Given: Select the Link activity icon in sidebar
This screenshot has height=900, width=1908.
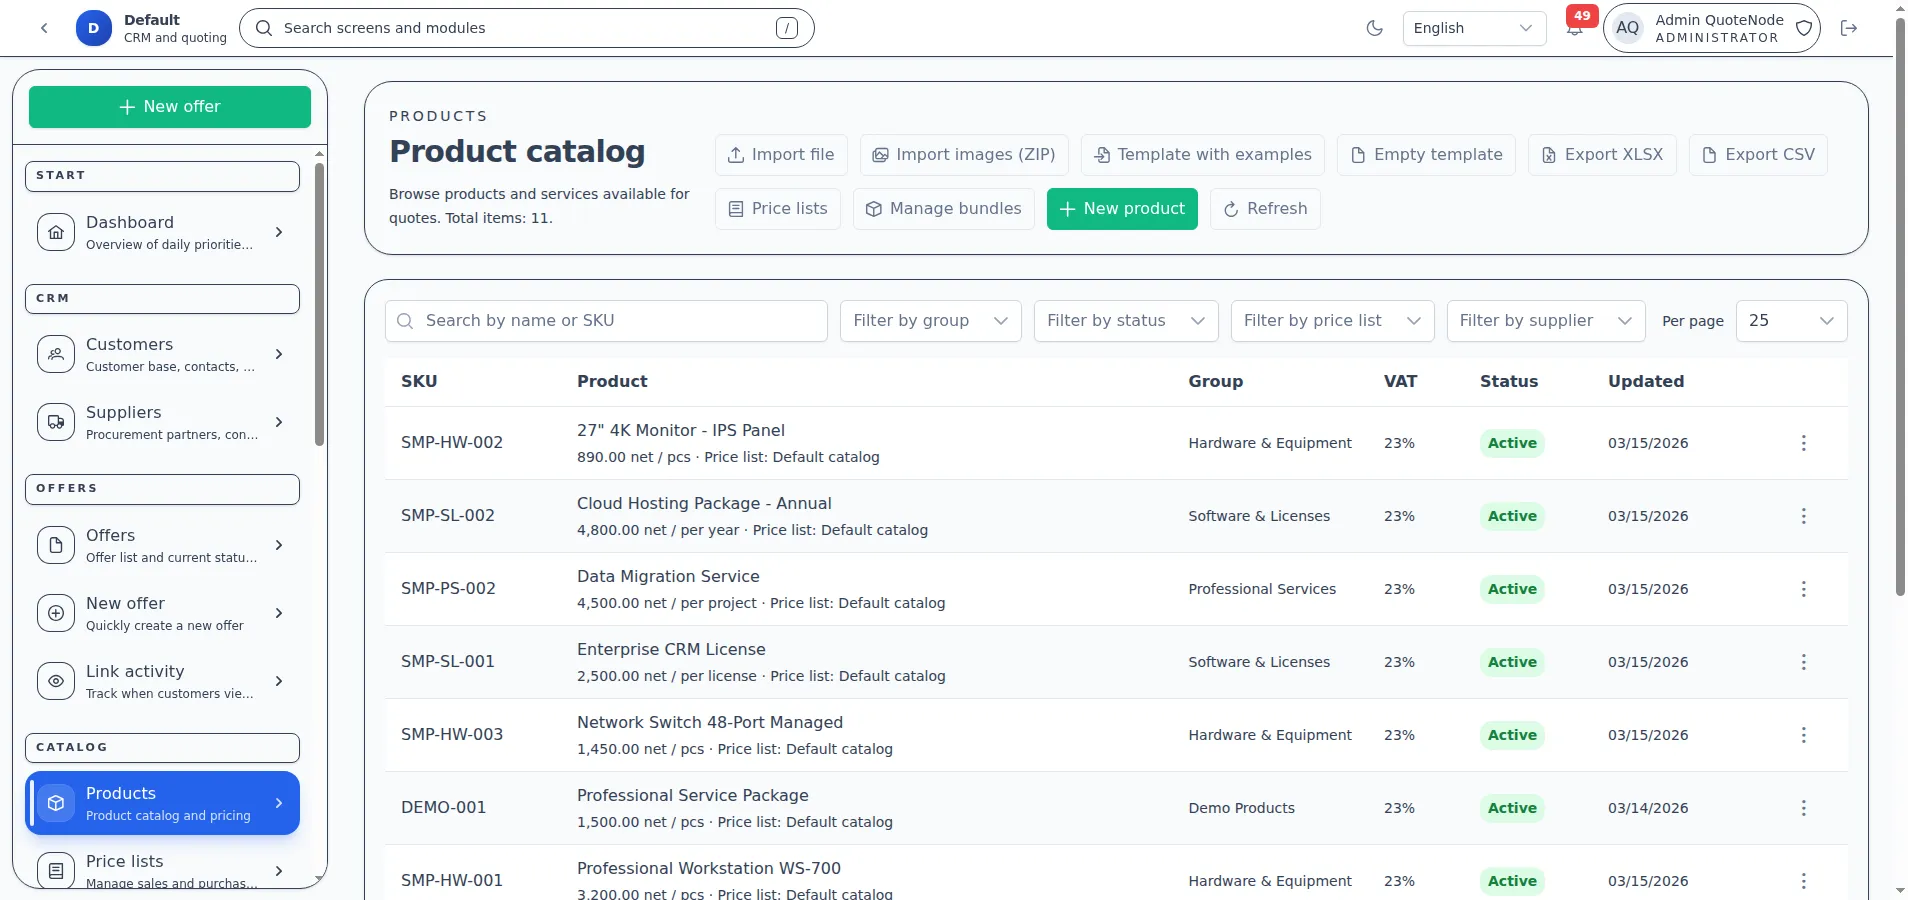Looking at the screenshot, I should click(56, 681).
